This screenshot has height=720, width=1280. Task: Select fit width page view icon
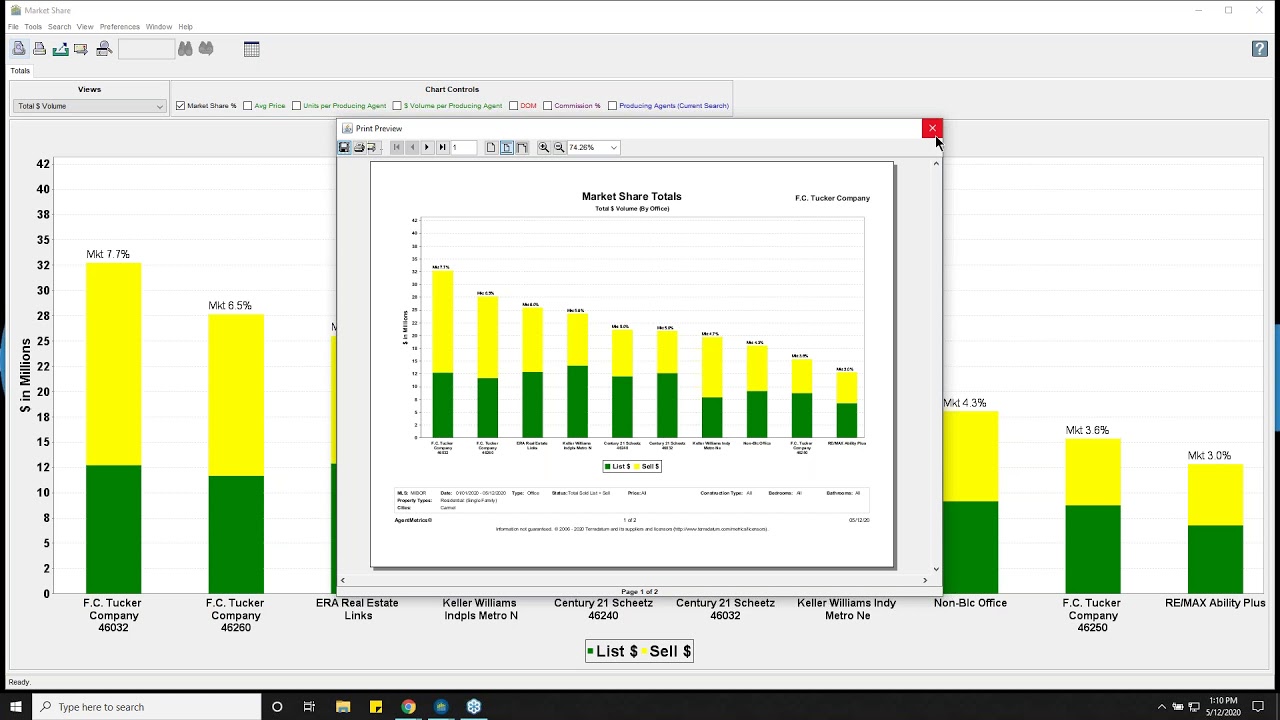(x=522, y=148)
